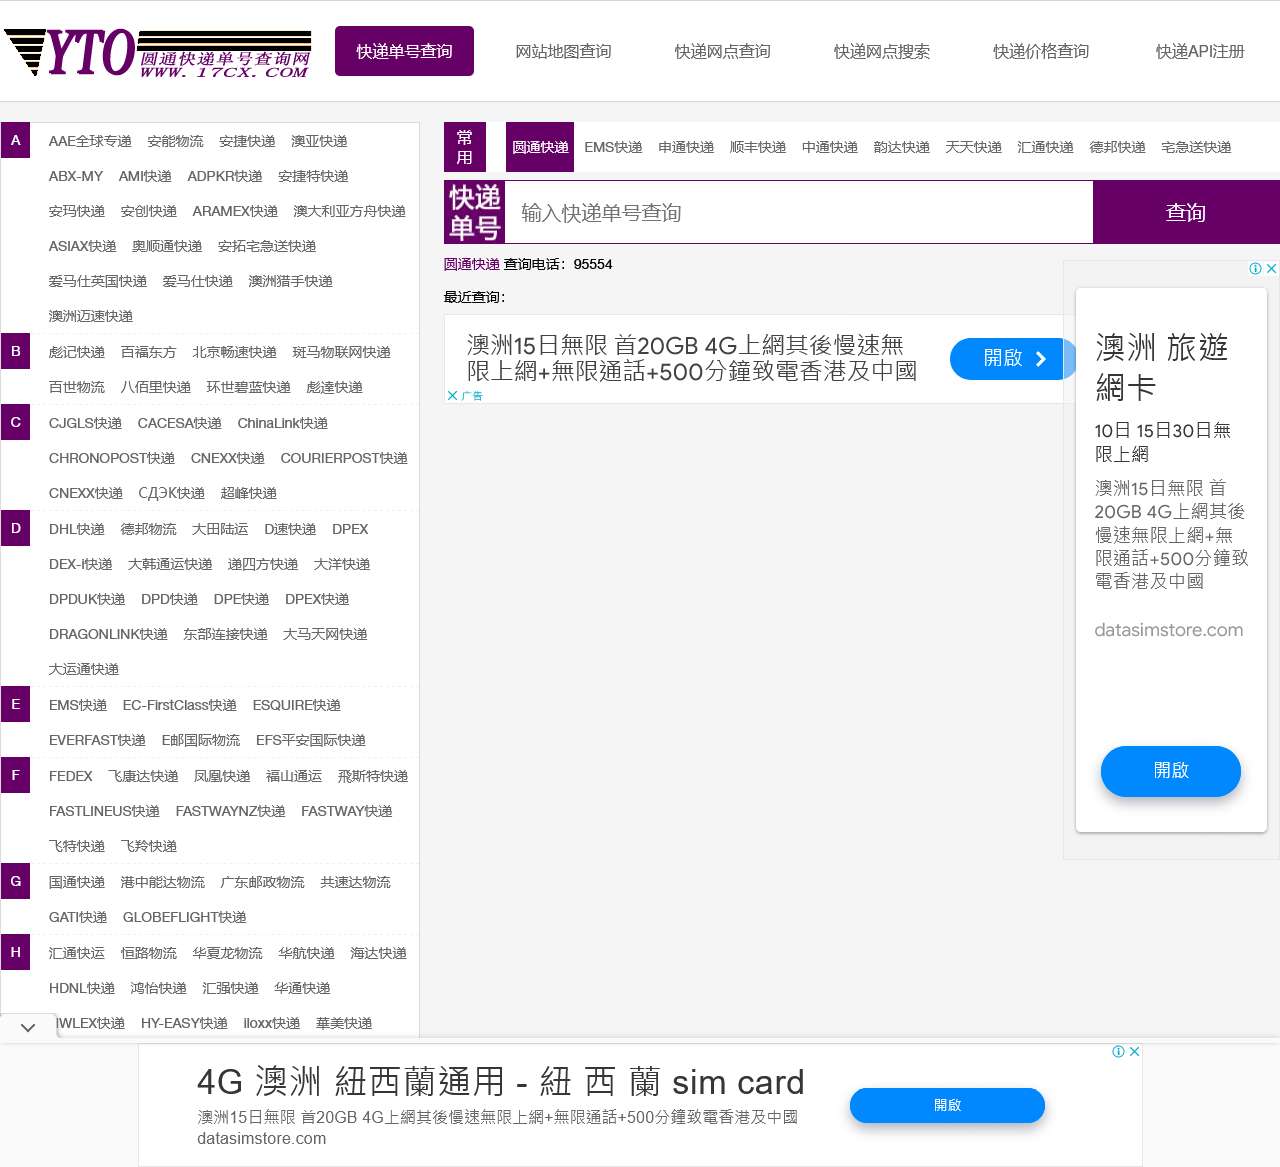This screenshot has height=1167, width=1280.
Task: Open 大运通快递 link
Action: [x=84, y=669]
